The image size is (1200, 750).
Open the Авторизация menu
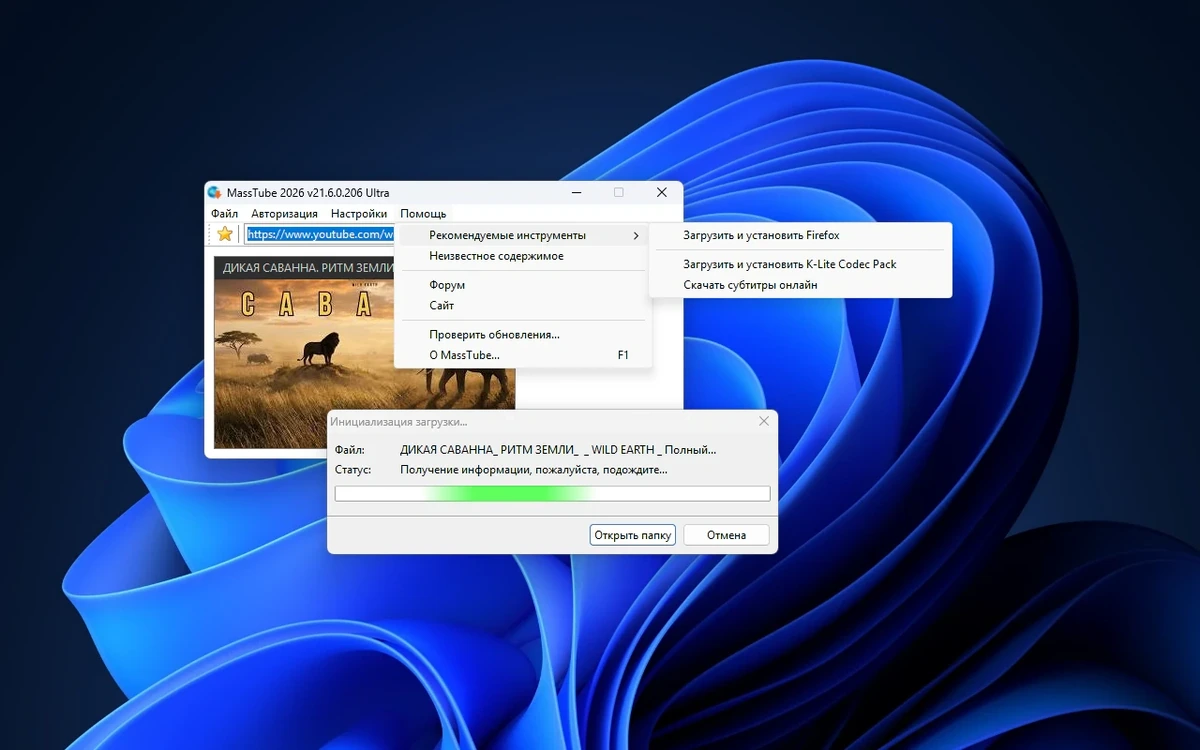284,213
